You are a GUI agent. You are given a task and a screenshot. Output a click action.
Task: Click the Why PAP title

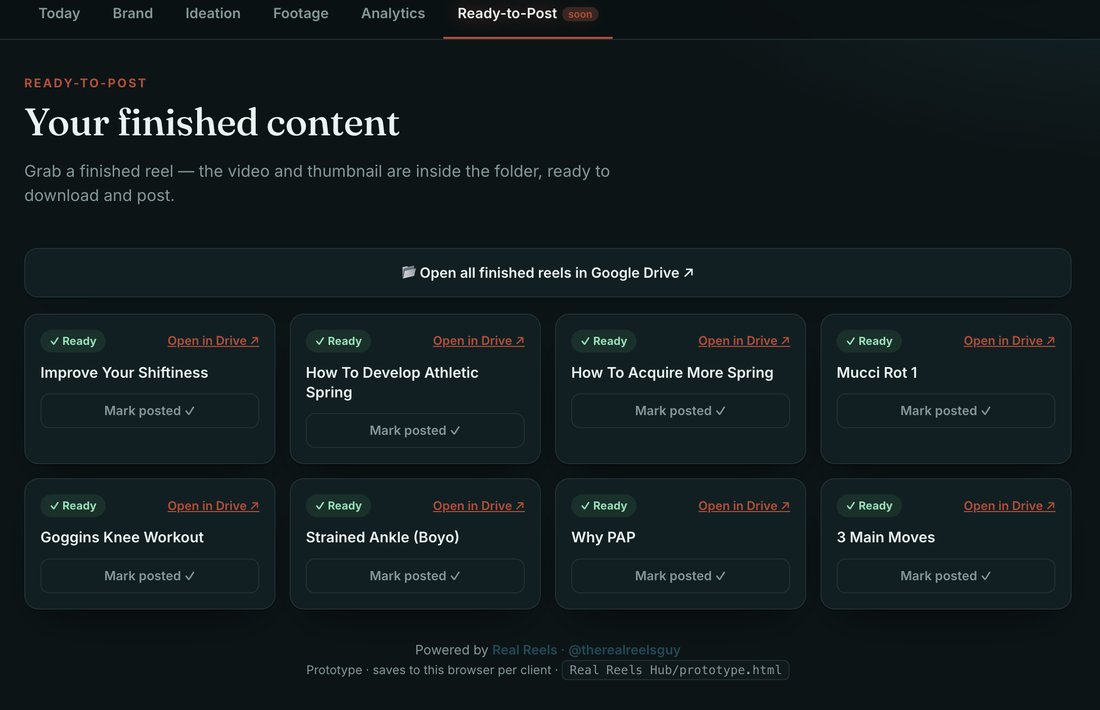coord(603,537)
